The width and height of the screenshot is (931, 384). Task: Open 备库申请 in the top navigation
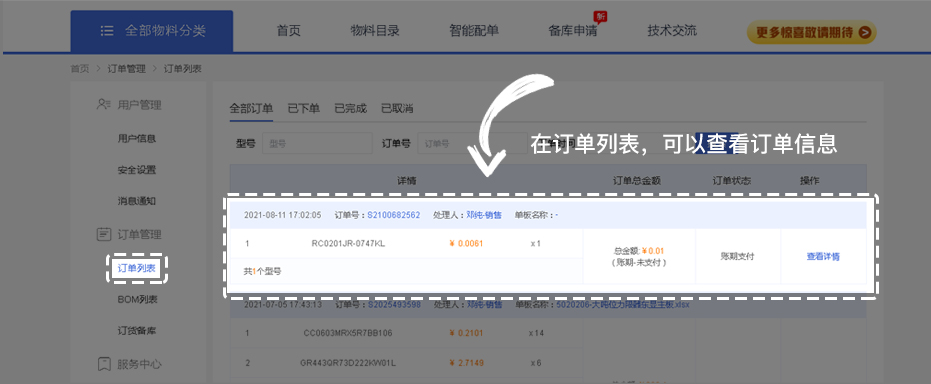click(x=572, y=31)
